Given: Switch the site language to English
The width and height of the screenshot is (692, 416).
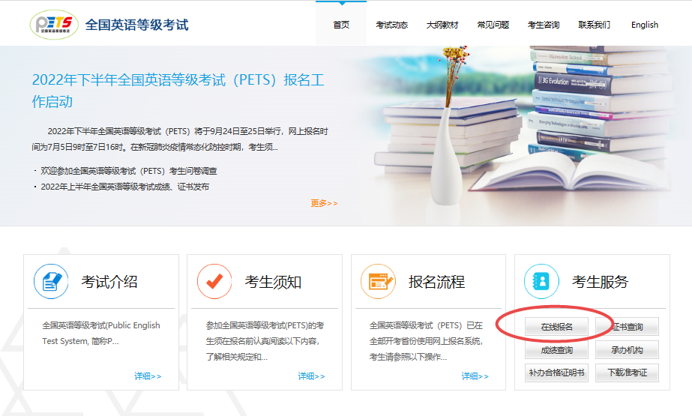Looking at the screenshot, I should pyautogui.click(x=644, y=25).
